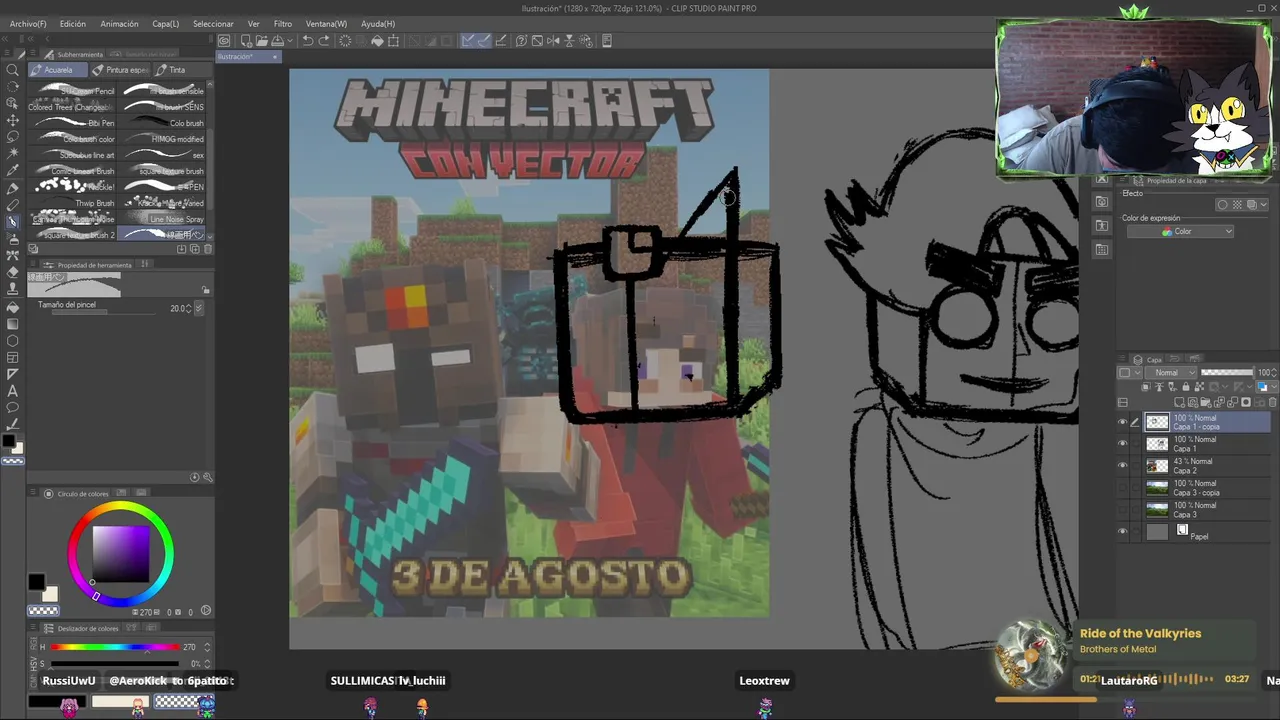The height and width of the screenshot is (720, 1280).
Task: Toggle snap to special ruler in command bar
Action: 484,41
